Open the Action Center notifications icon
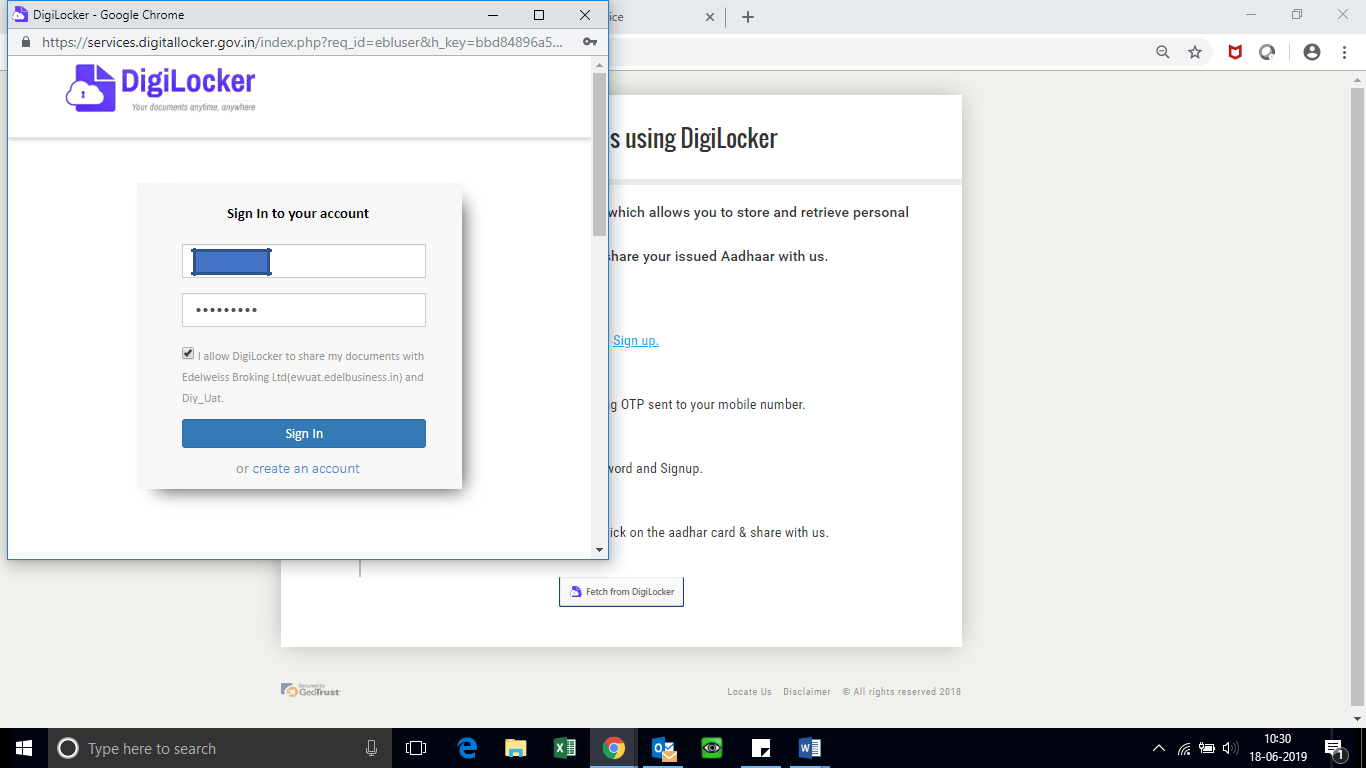This screenshot has width=1366, height=768. [1335, 748]
